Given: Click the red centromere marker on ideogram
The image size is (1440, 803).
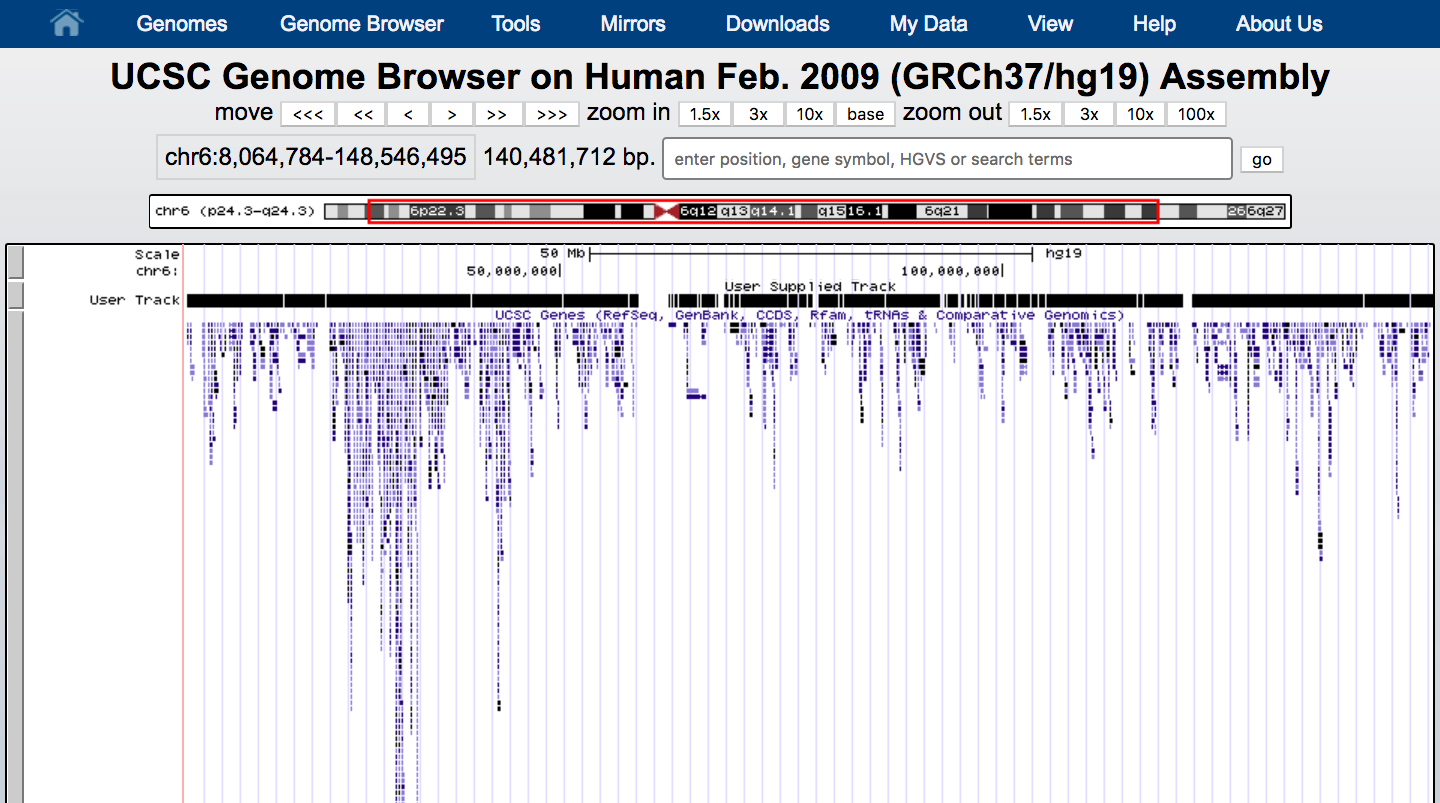Looking at the screenshot, I should point(666,211).
